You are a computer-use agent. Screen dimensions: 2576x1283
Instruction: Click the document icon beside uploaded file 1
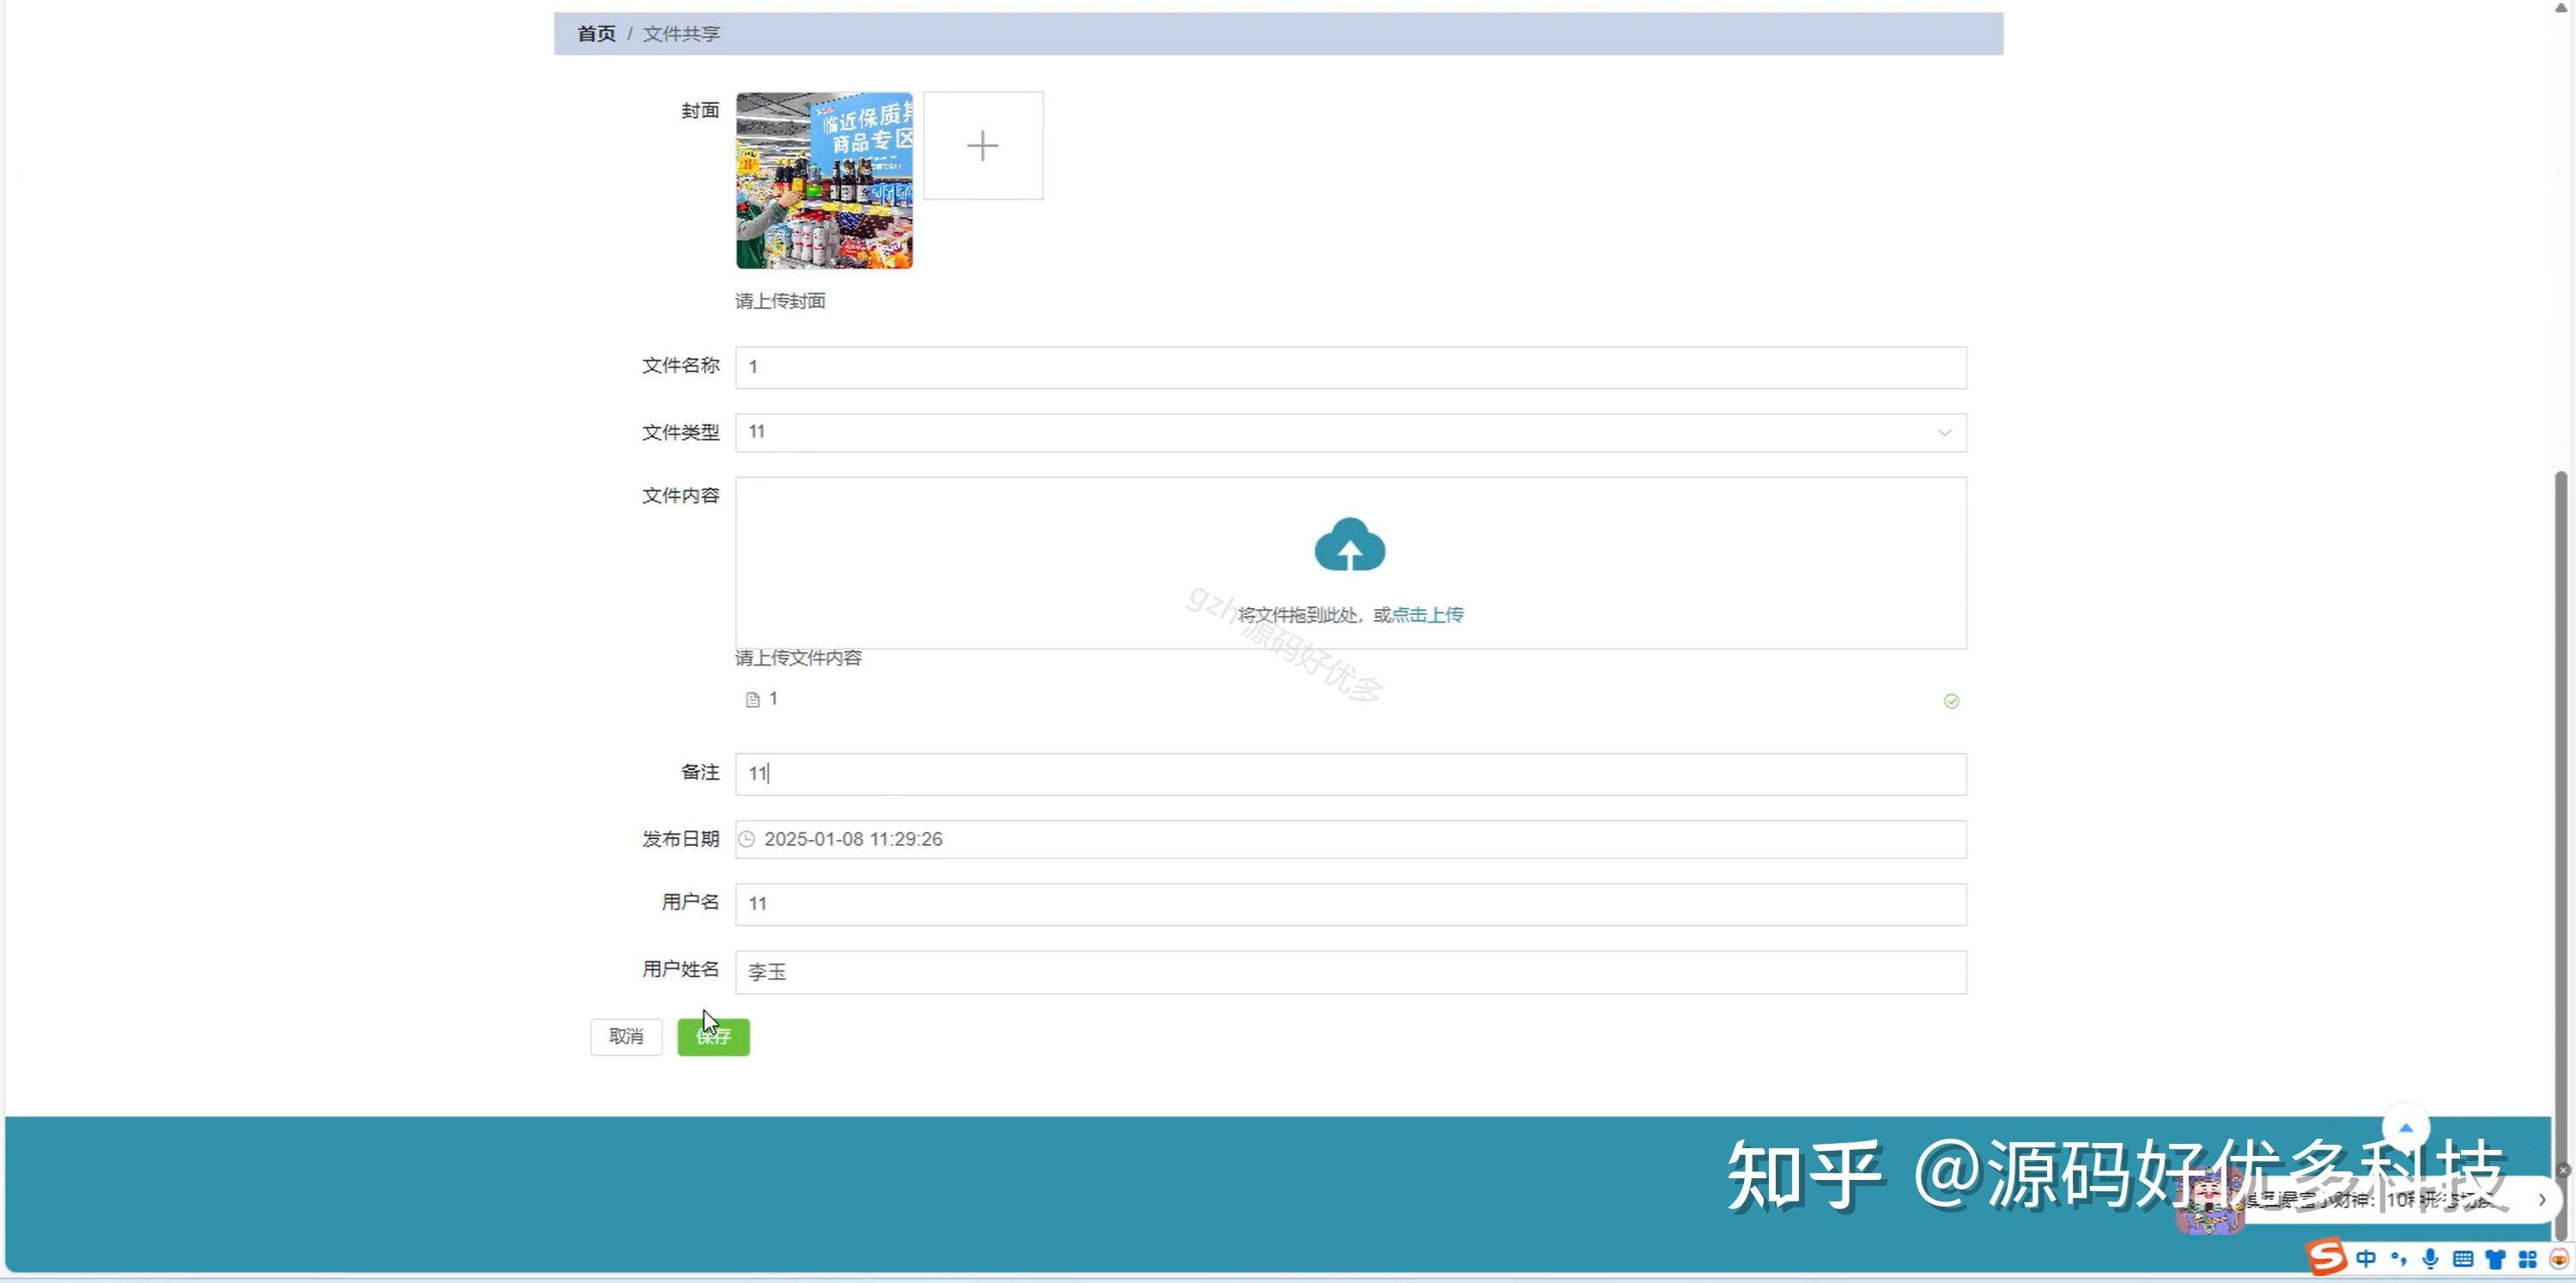(x=752, y=698)
